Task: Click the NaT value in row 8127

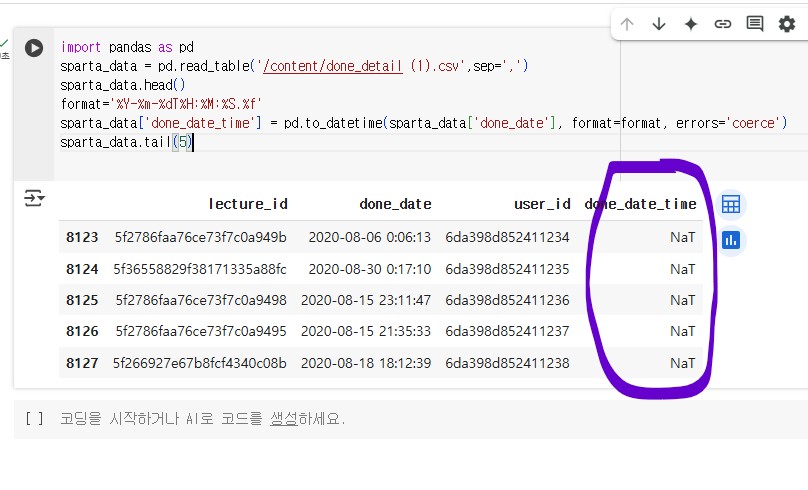Action: 683,363
